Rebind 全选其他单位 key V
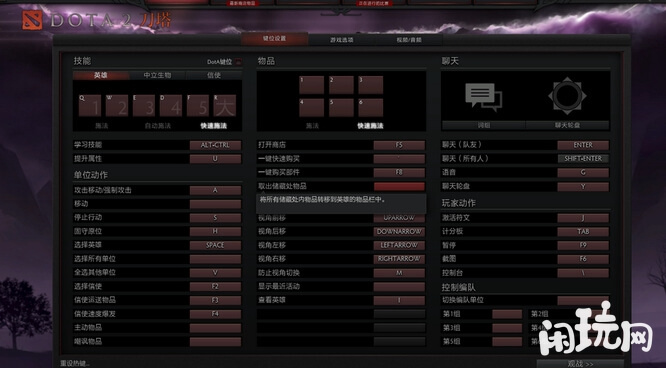This screenshot has width=666, height=368. pyautogui.click(x=215, y=272)
